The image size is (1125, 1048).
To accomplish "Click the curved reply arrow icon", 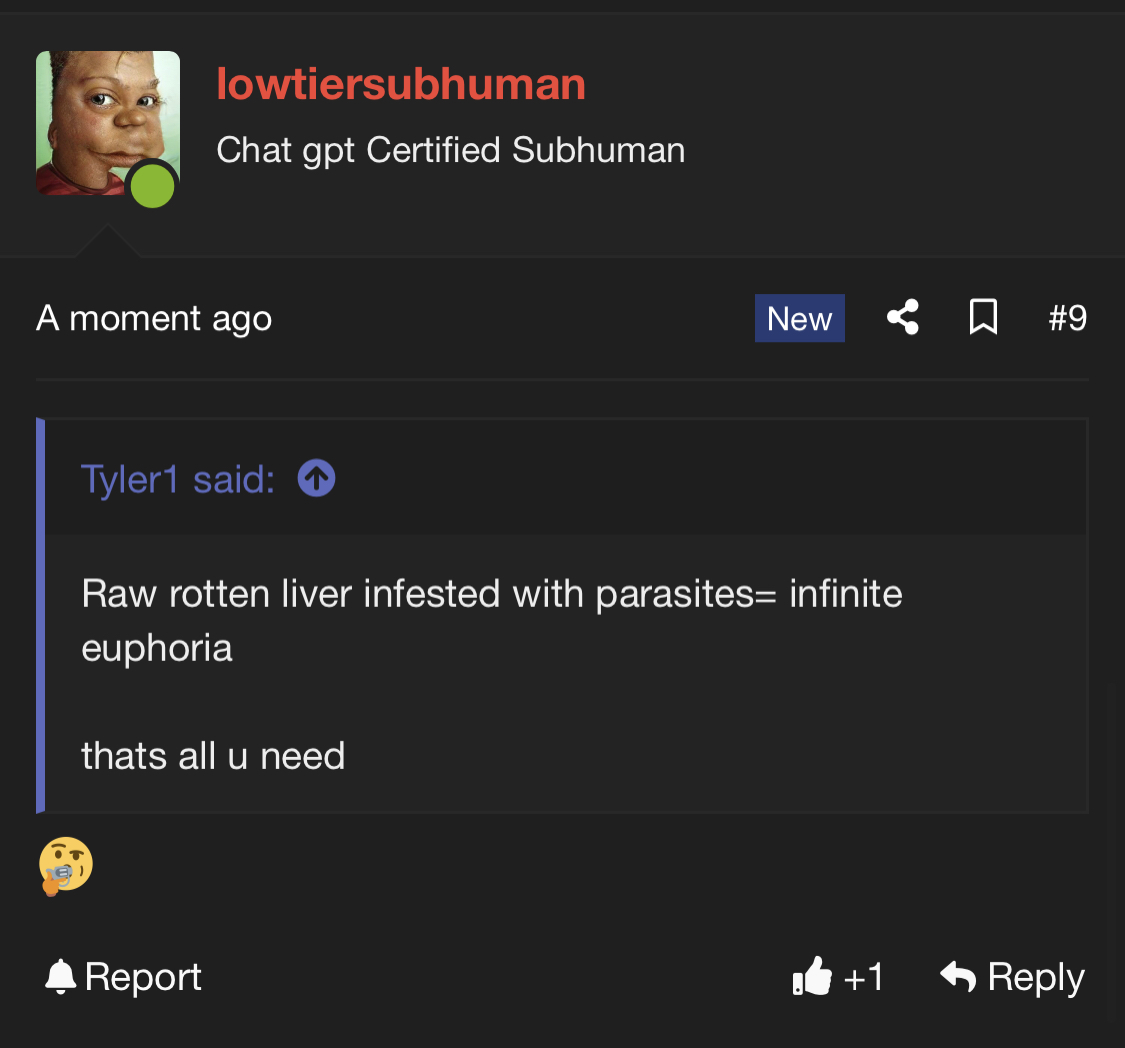I will (x=958, y=976).
